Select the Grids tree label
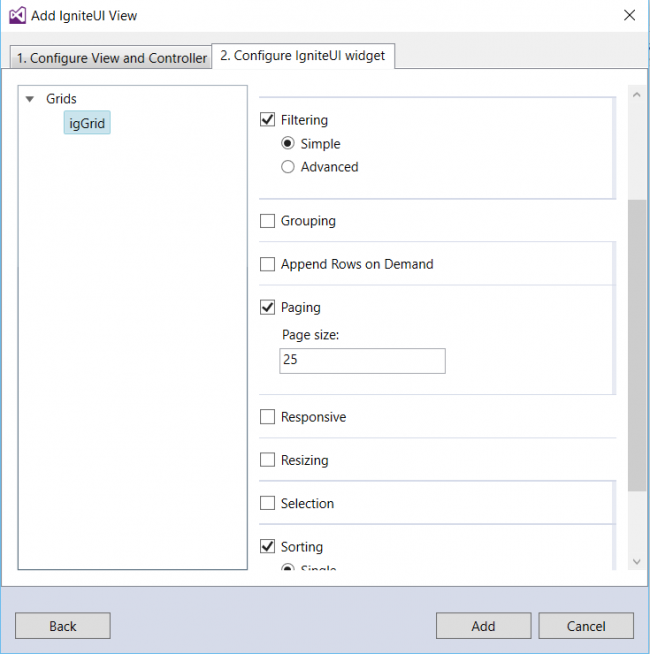This screenshot has height=654, width=650. coord(61,99)
